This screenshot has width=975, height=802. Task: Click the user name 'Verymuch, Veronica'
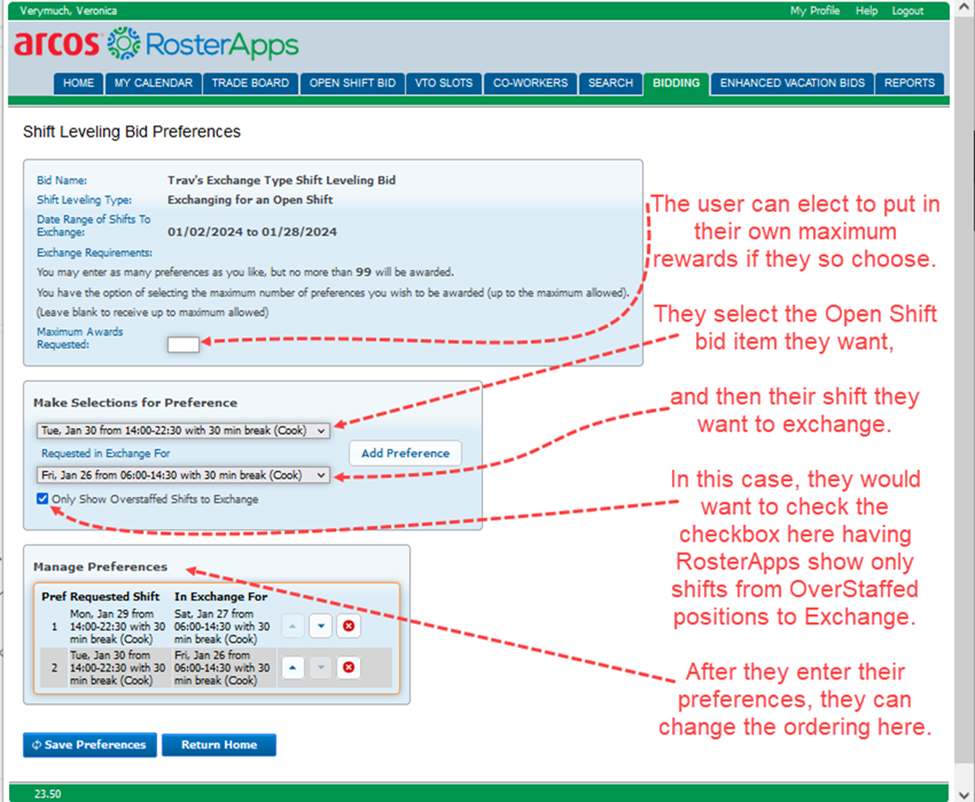tap(68, 11)
